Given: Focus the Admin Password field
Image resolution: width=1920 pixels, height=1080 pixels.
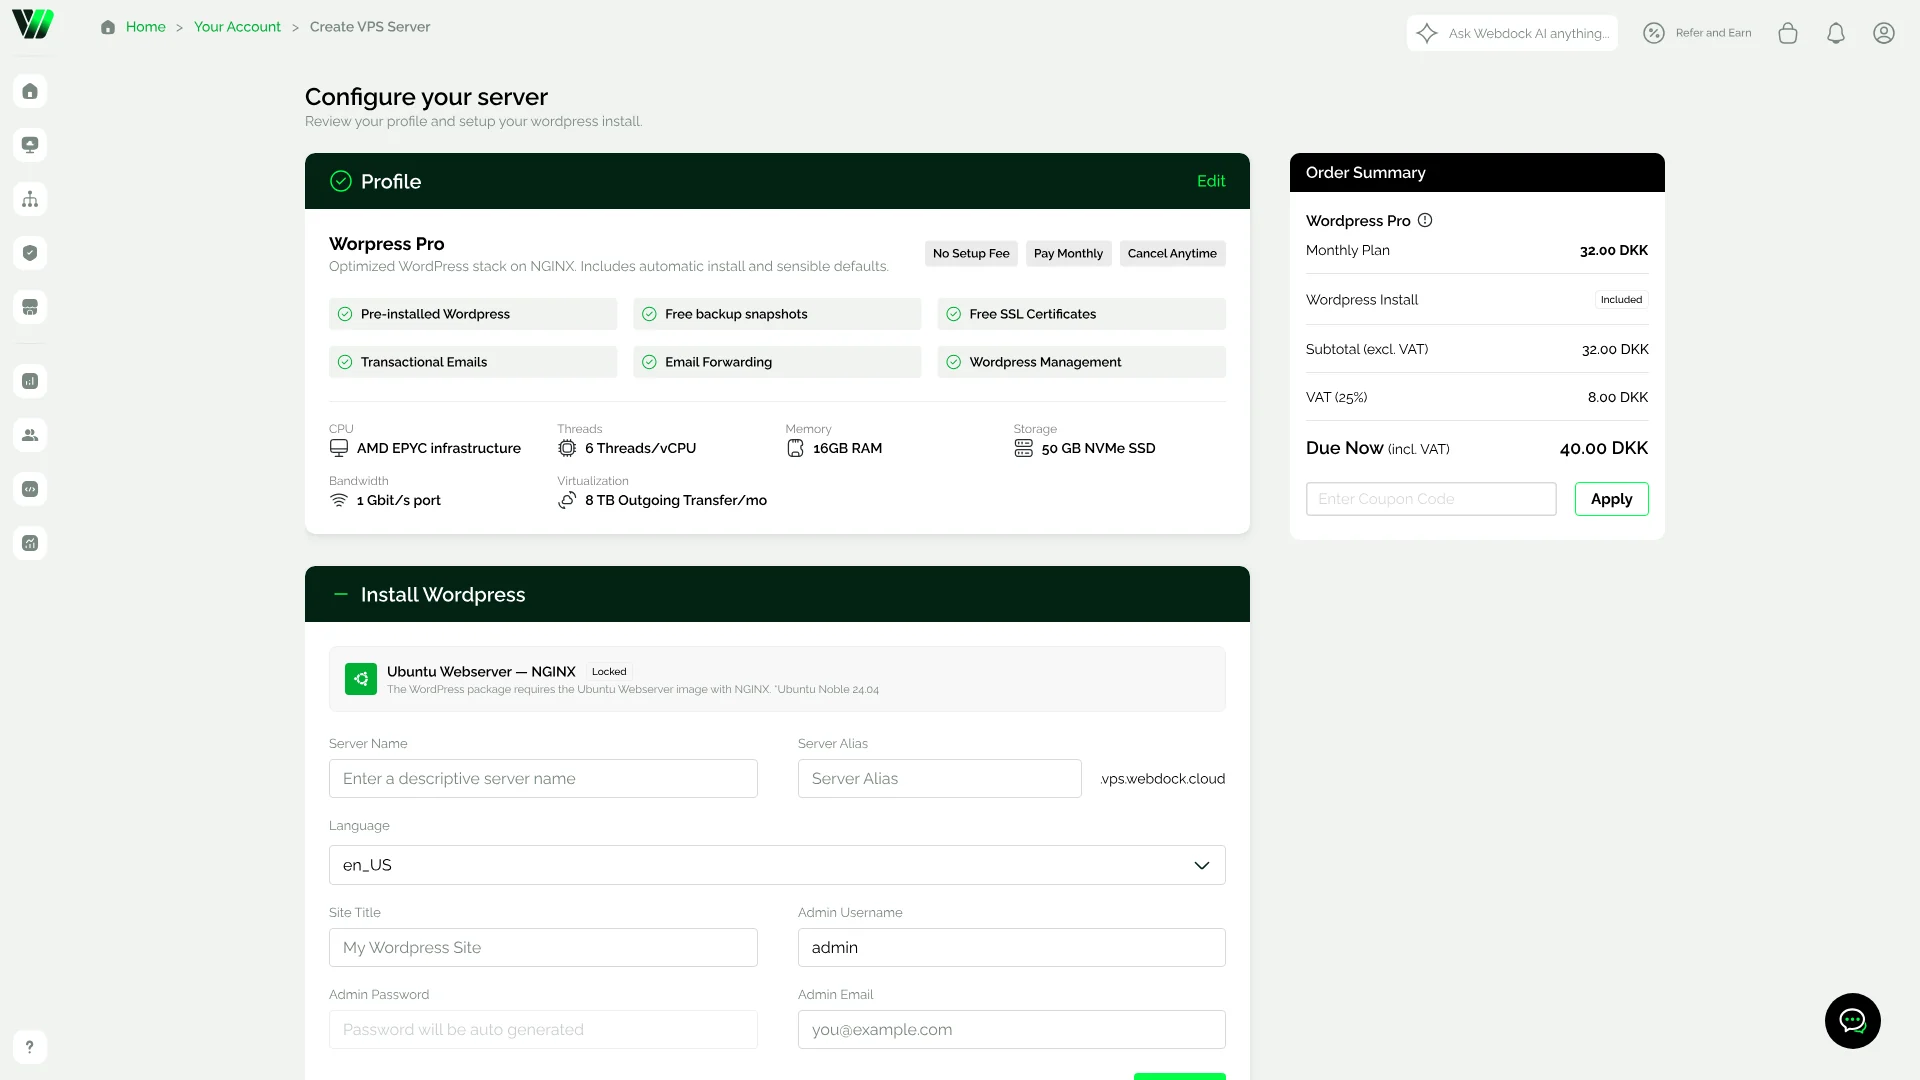Looking at the screenshot, I should pyautogui.click(x=543, y=1030).
